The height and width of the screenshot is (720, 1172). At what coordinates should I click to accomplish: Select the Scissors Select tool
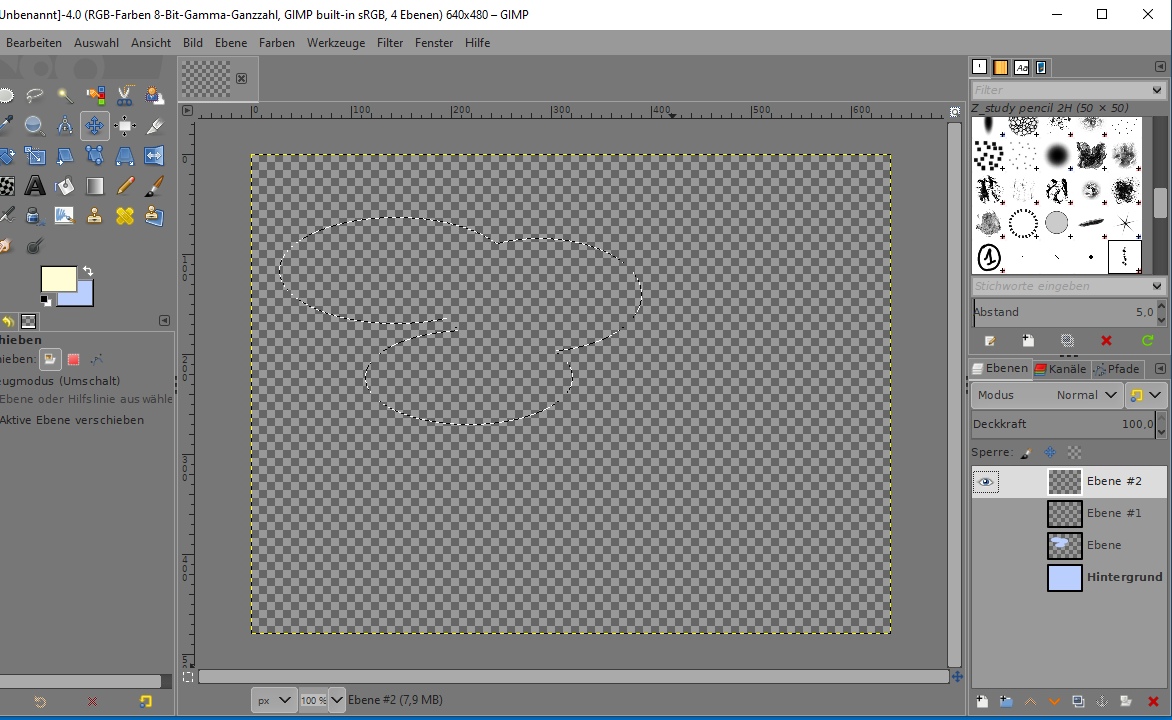(x=125, y=95)
